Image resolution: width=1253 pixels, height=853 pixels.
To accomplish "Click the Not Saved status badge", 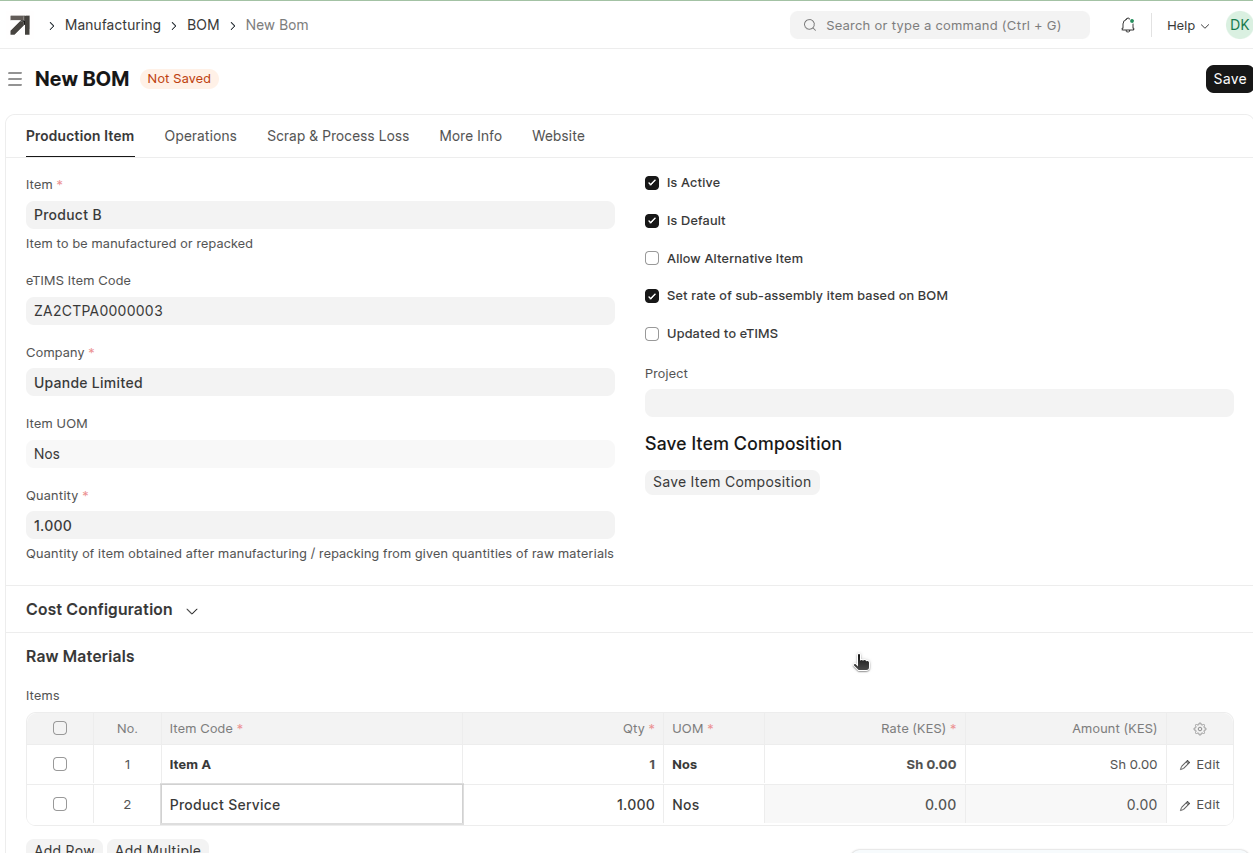I will point(179,79).
